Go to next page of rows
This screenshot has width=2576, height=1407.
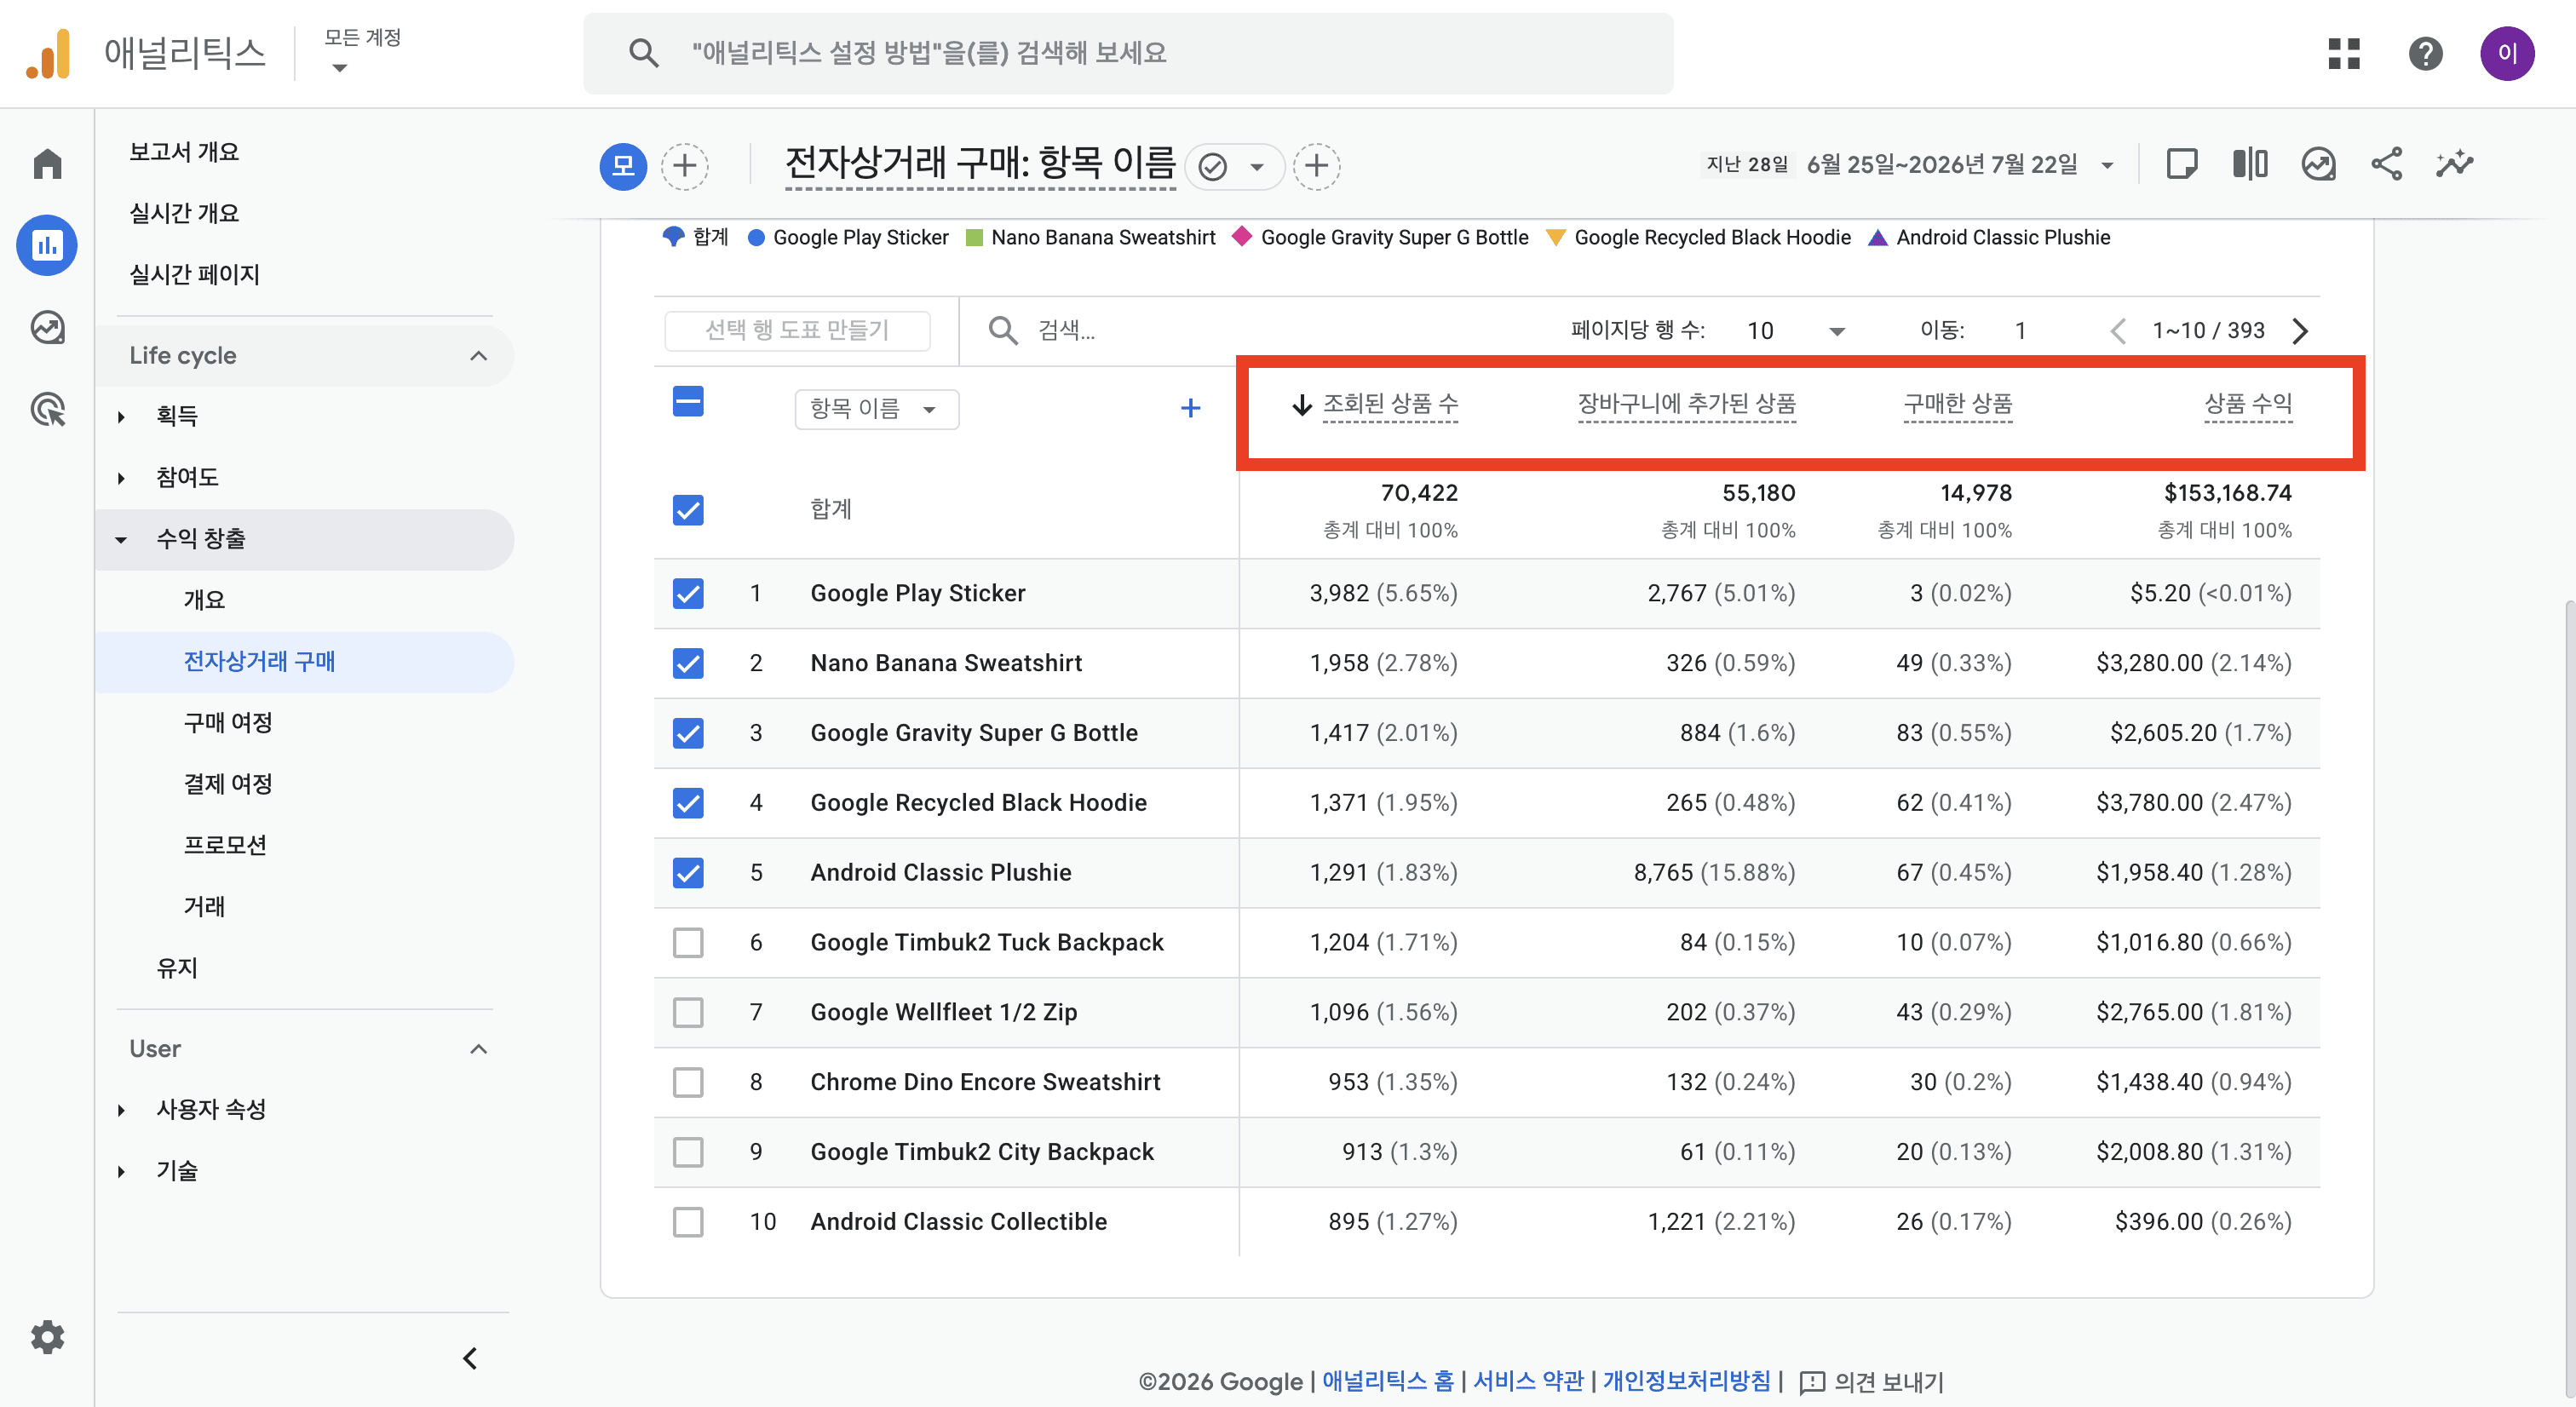point(2300,331)
